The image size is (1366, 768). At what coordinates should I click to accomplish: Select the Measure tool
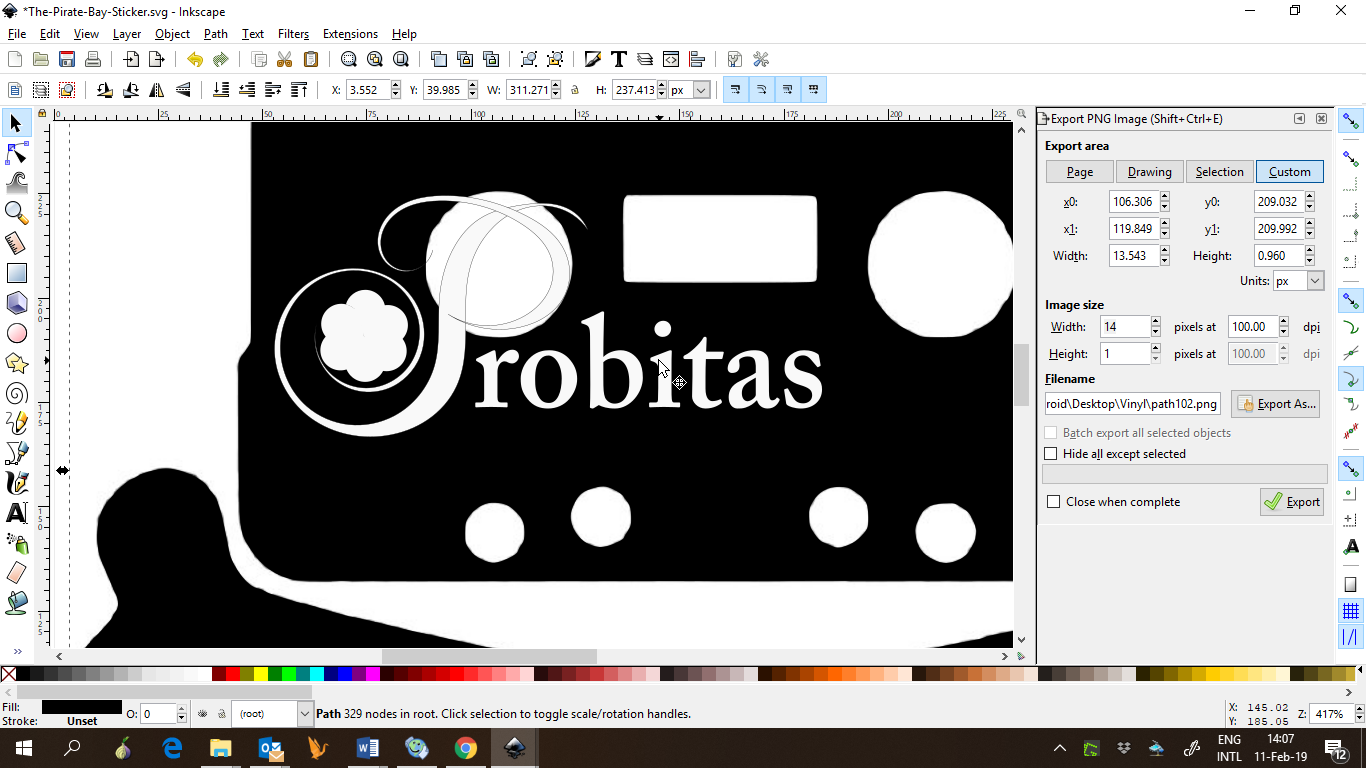(16, 243)
